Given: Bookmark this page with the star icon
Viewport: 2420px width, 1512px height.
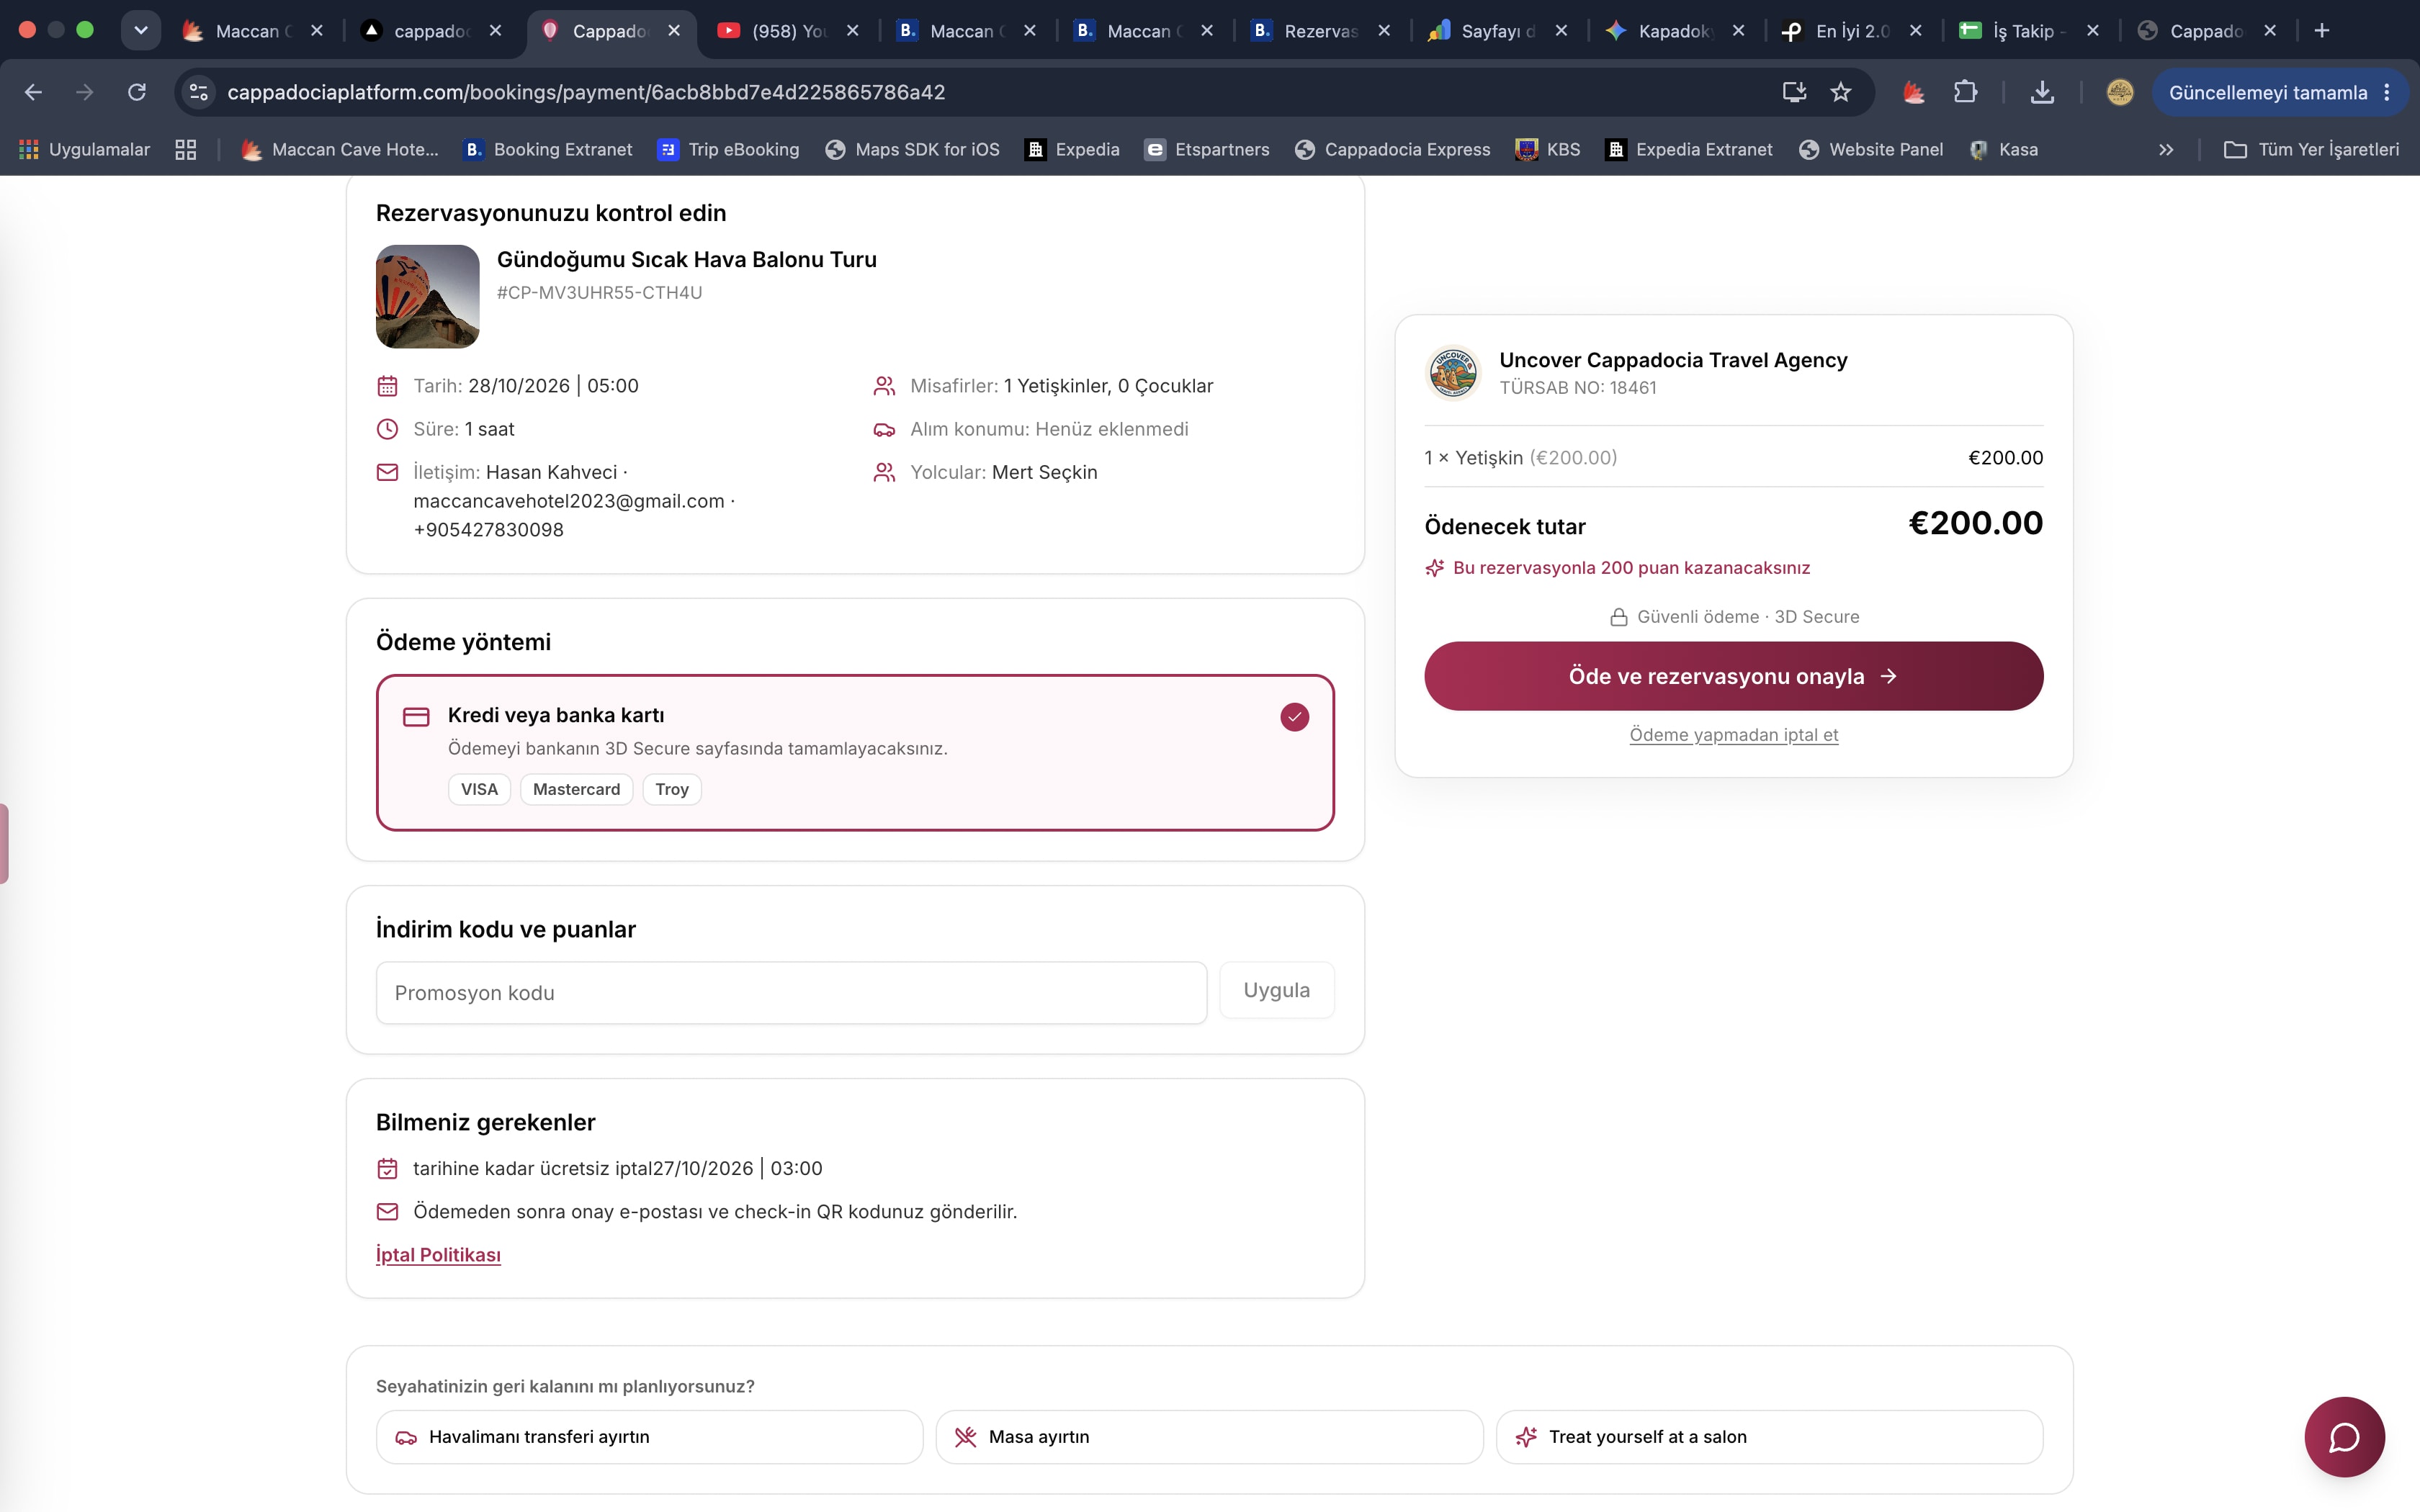Looking at the screenshot, I should click(1840, 92).
